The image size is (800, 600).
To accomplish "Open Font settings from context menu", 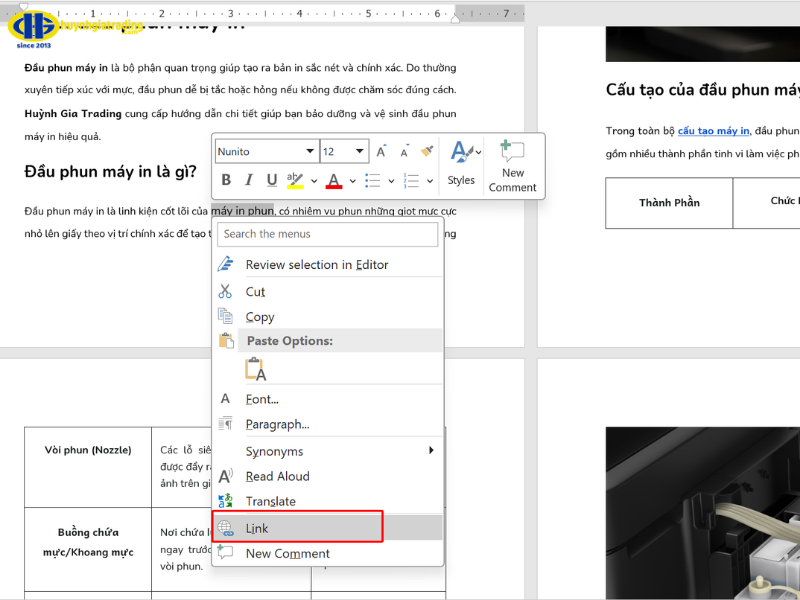I will tap(260, 399).
